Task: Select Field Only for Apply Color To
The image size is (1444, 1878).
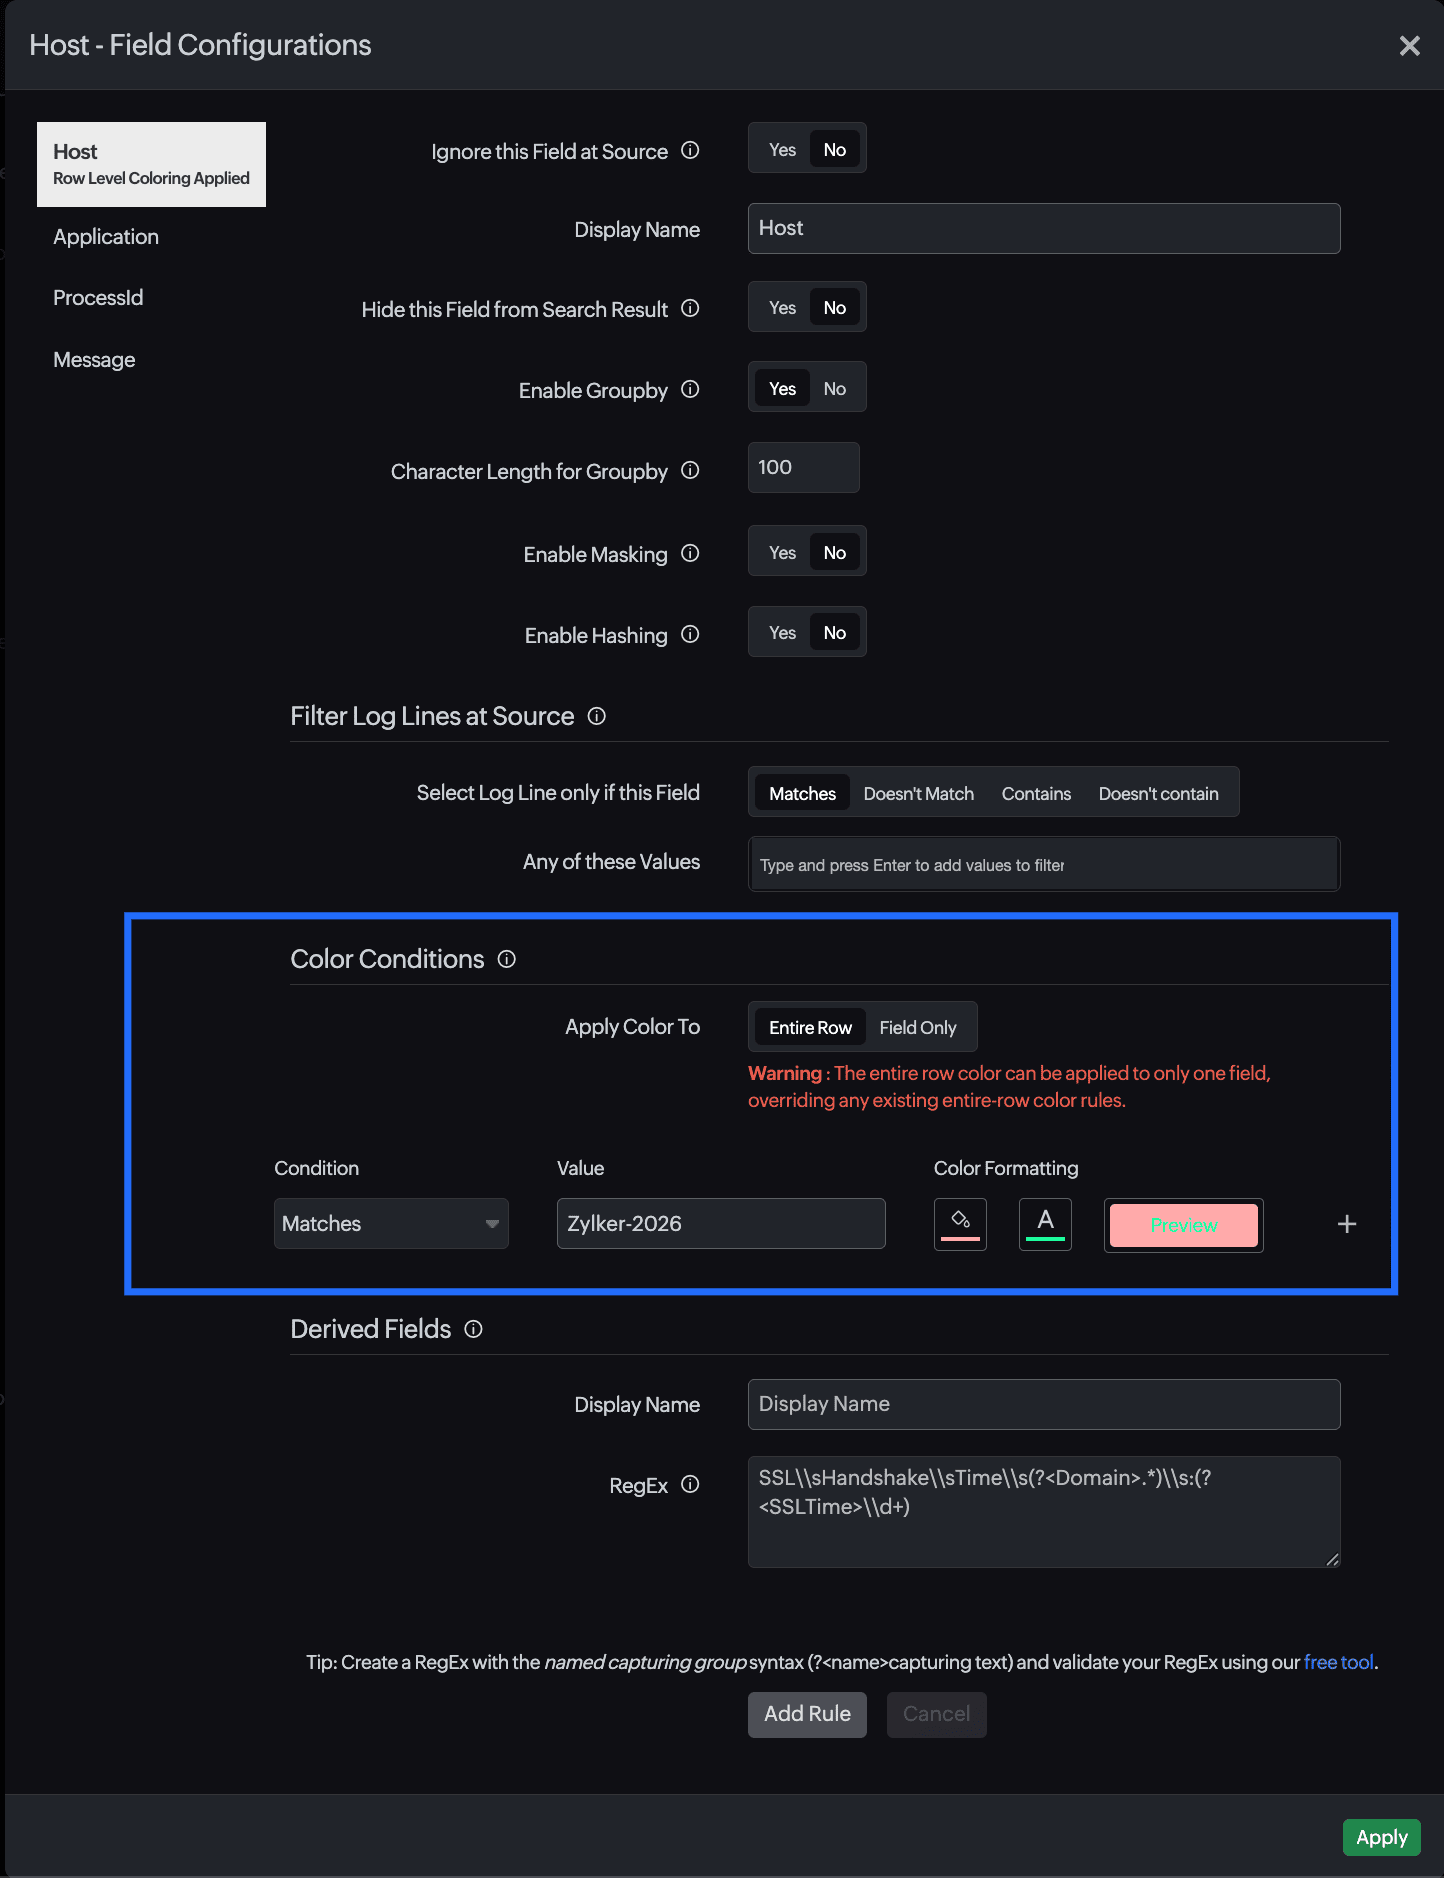Action: 918,1027
